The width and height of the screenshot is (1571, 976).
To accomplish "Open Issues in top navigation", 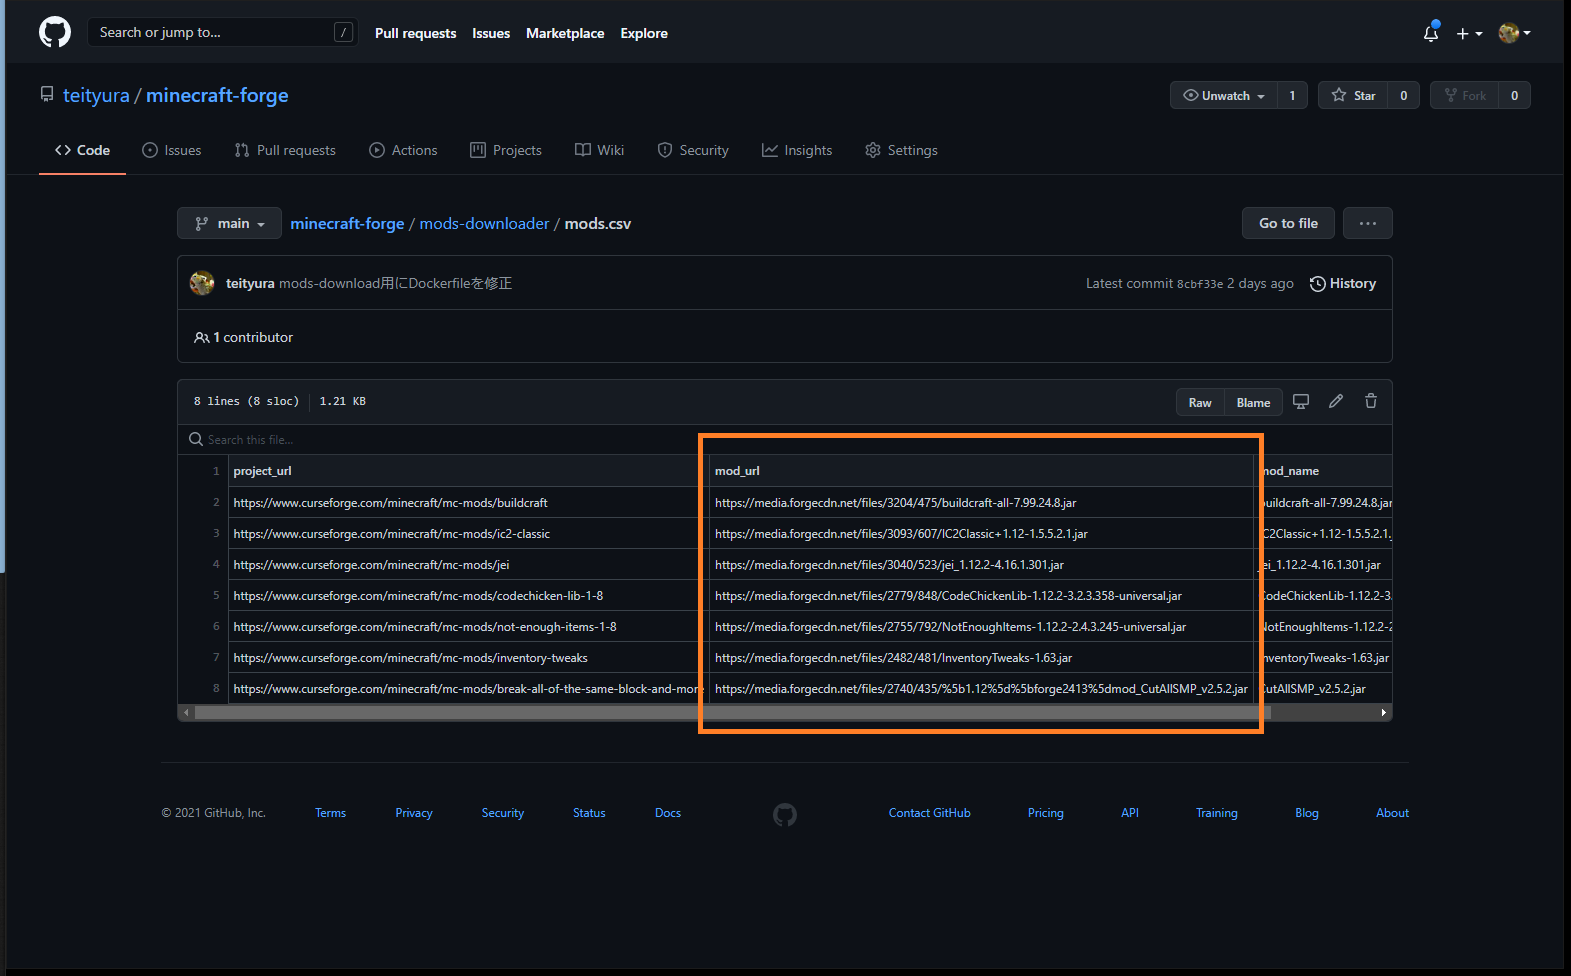I will 491,33.
